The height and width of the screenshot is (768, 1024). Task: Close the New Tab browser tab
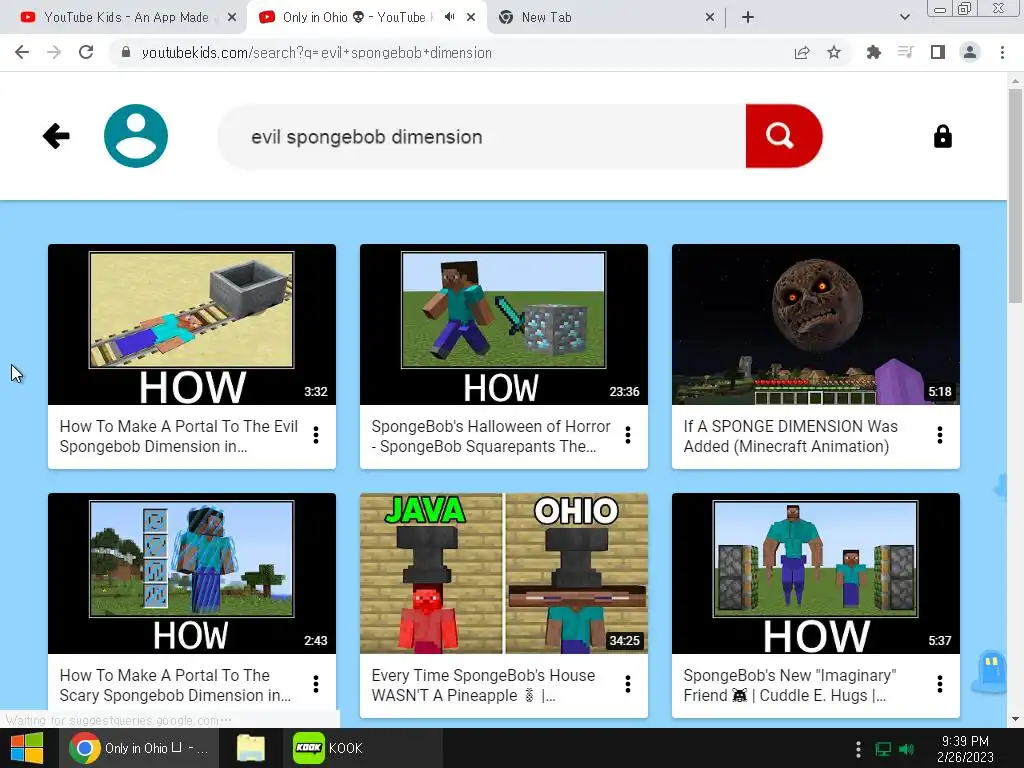[x=710, y=18]
